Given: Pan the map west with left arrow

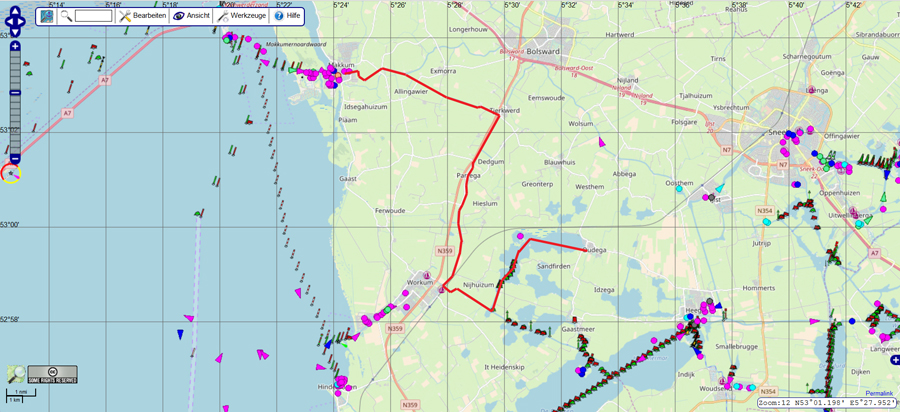Looking at the screenshot, I should (5, 20).
